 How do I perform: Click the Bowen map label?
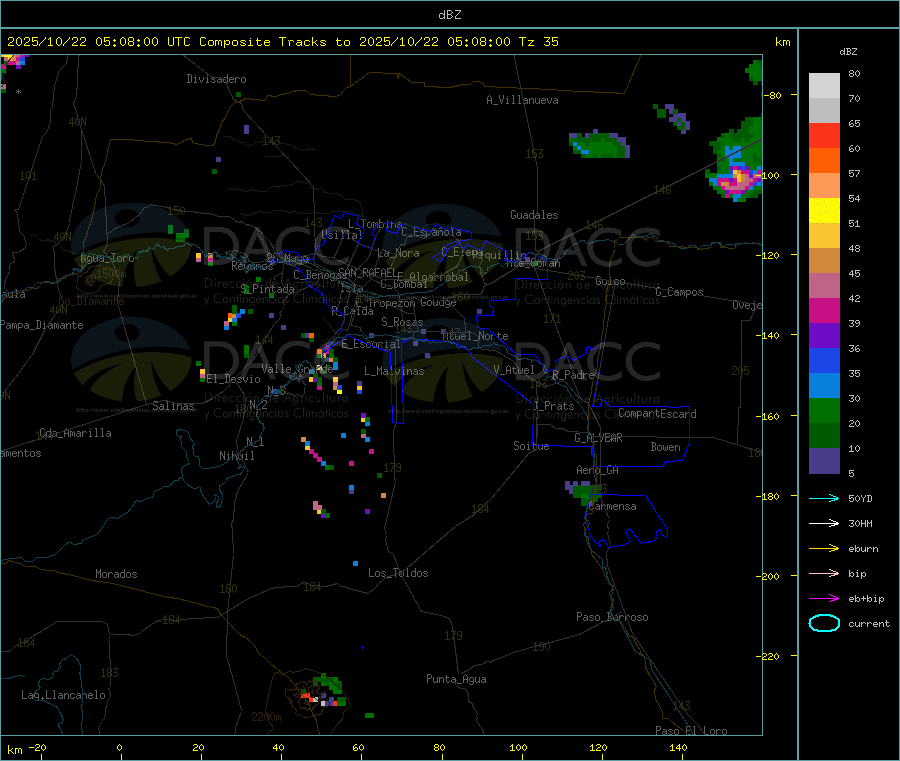click(x=665, y=447)
